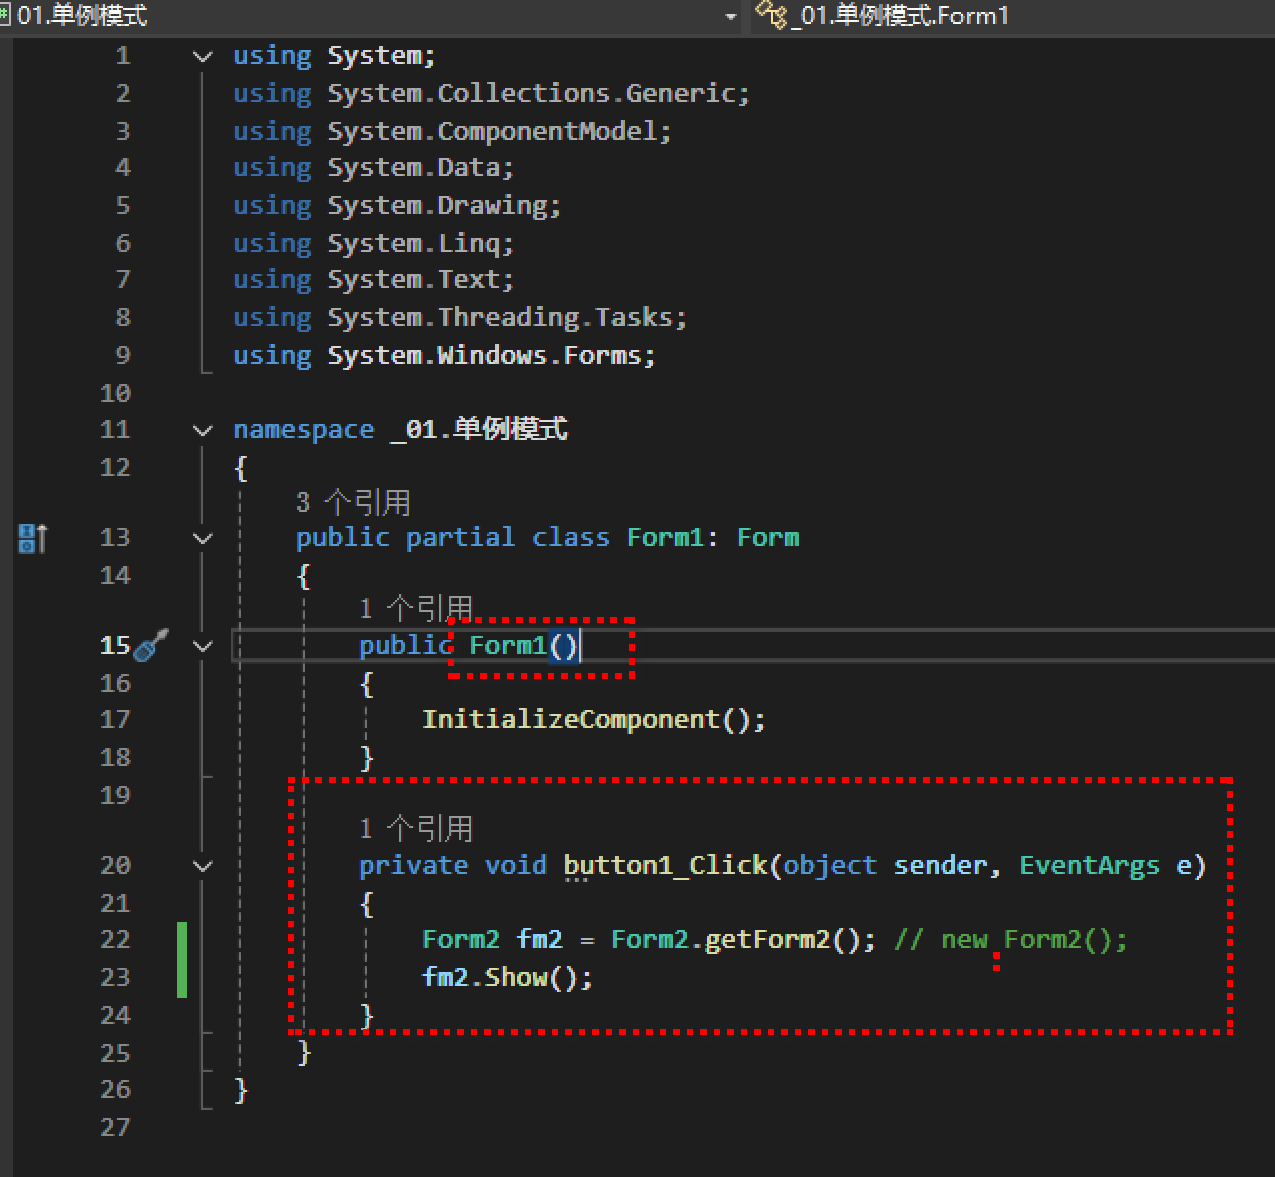The image size is (1275, 1177).
Task: Collapse the Form1 class at line 13
Action: click(203, 539)
